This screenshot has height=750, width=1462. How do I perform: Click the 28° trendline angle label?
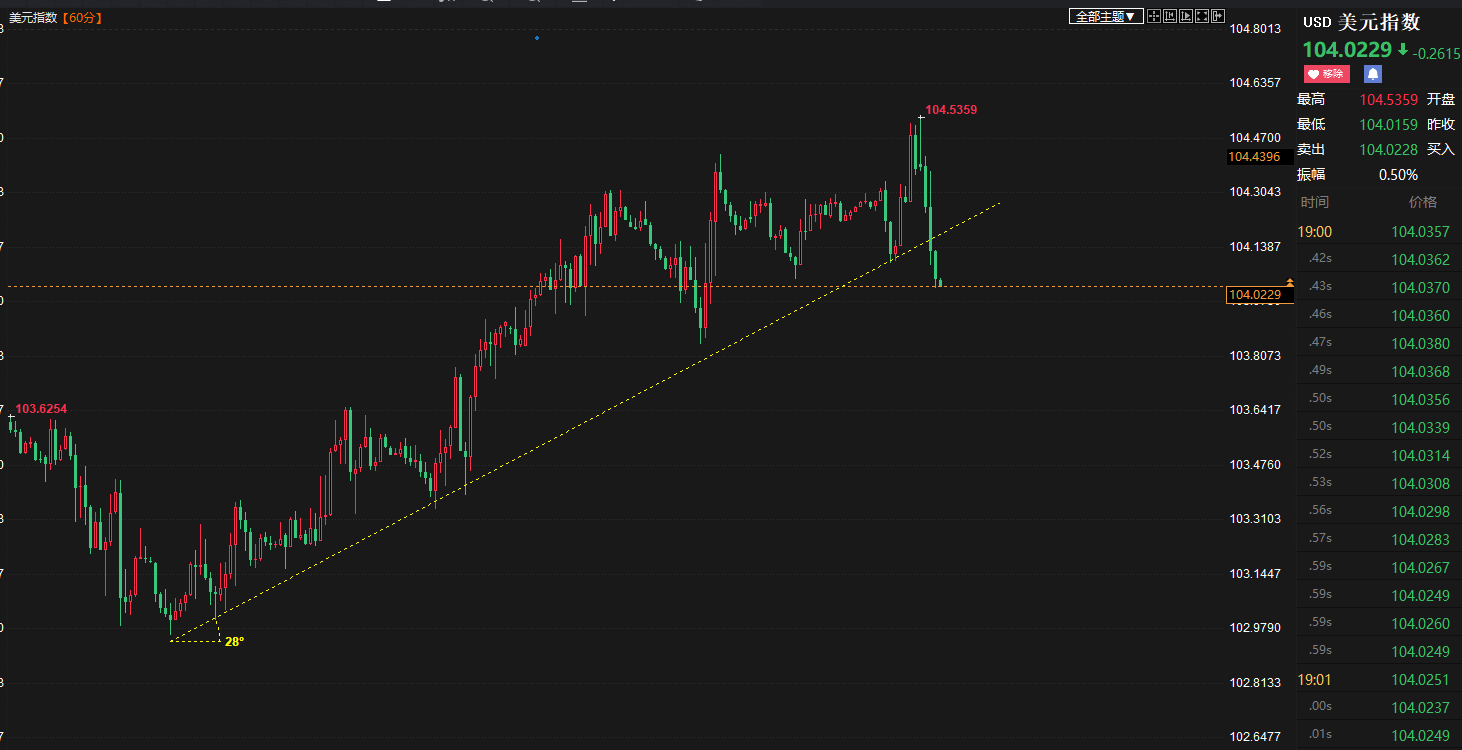click(x=234, y=642)
